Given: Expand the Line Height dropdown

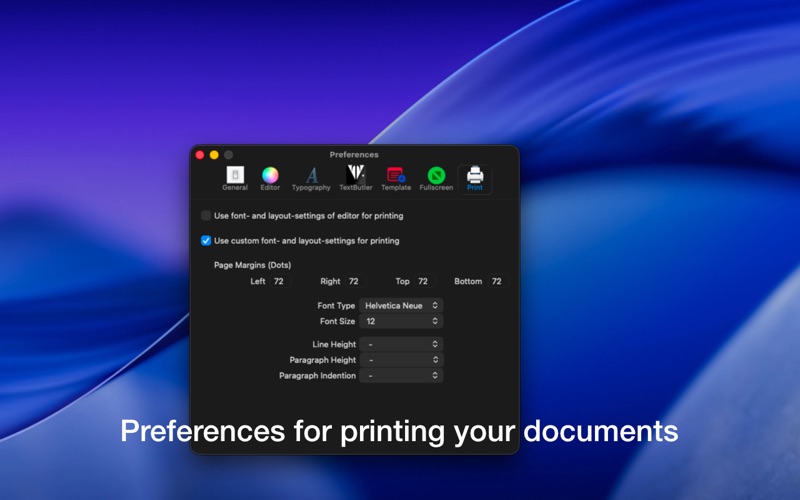Looking at the screenshot, I should pyautogui.click(x=401, y=344).
